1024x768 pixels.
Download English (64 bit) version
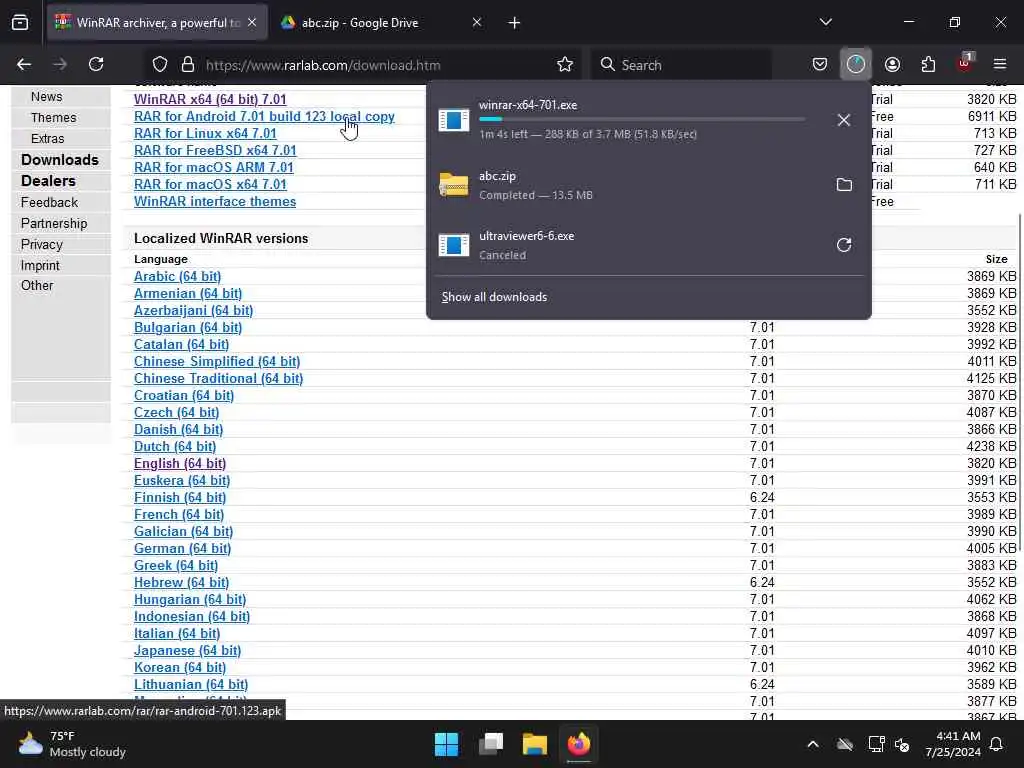pyautogui.click(x=180, y=463)
